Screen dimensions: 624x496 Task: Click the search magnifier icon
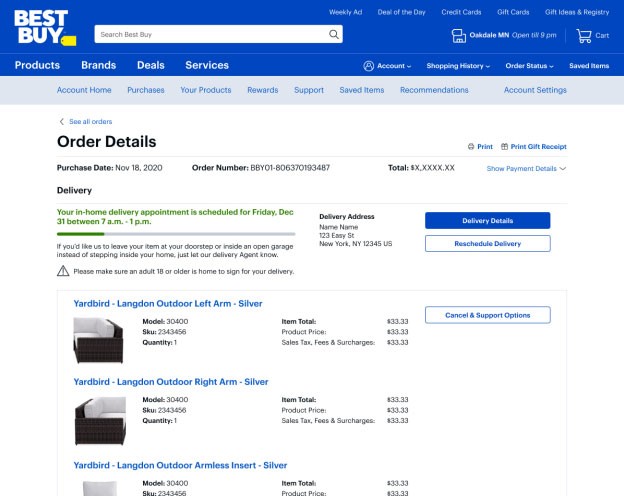pyautogui.click(x=334, y=35)
